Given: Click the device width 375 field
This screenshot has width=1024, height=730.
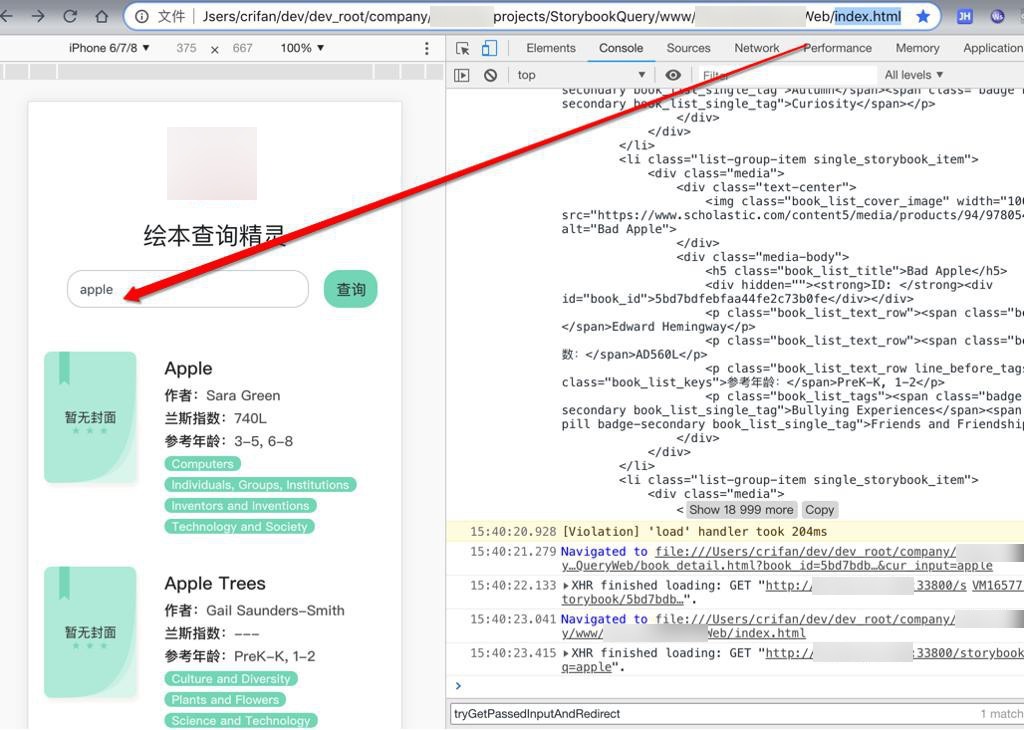Looking at the screenshot, I should point(186,48).
